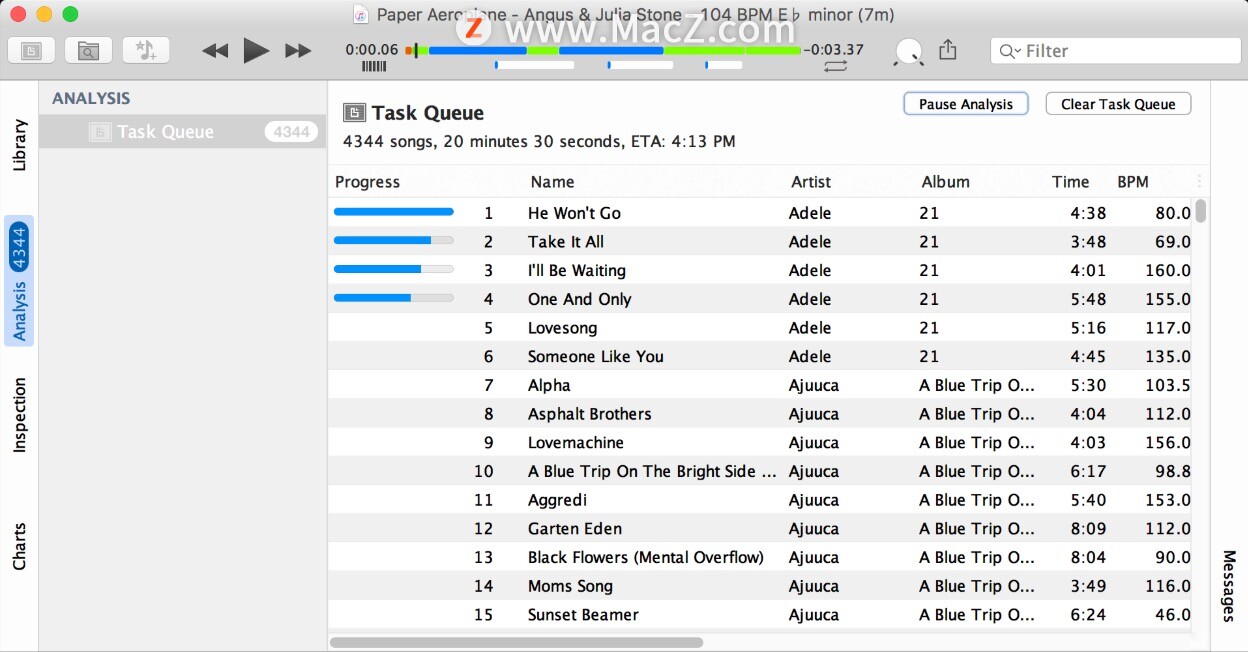Image resolution: width=1248 pixels, height=652 pixels.
Task: Sort by the Time column header
Action: tap(1070, 182)
